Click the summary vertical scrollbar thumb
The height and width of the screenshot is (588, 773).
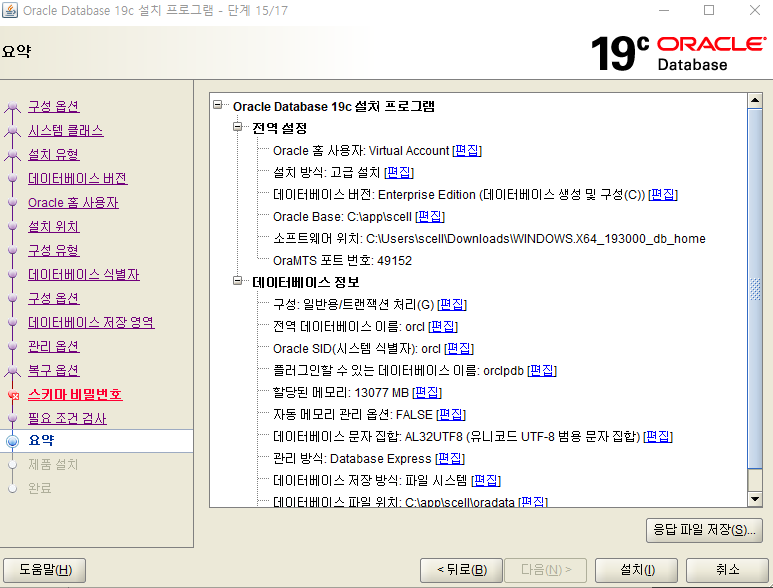point(755,288)
